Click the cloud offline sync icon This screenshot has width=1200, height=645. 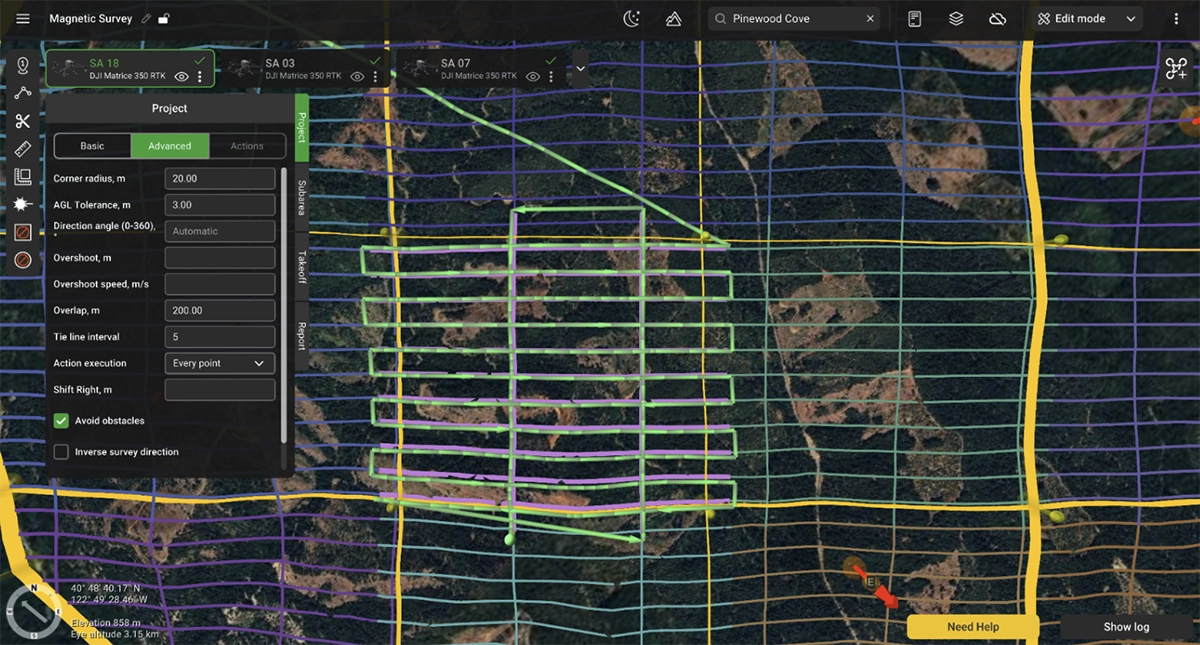click(x=997, y=19)
